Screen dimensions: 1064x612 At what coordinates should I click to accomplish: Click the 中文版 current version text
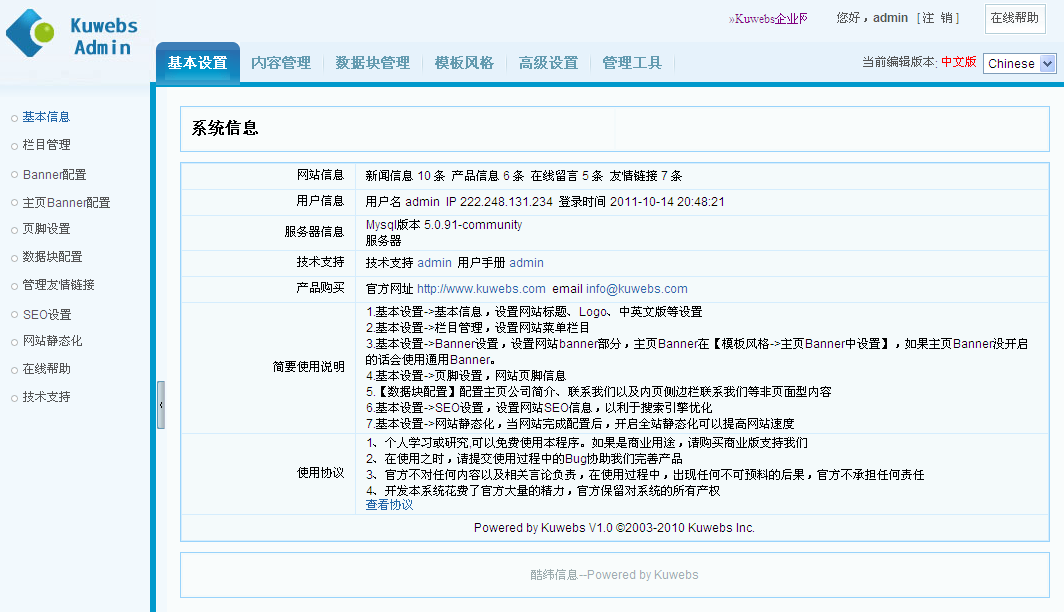coord(958,62)
